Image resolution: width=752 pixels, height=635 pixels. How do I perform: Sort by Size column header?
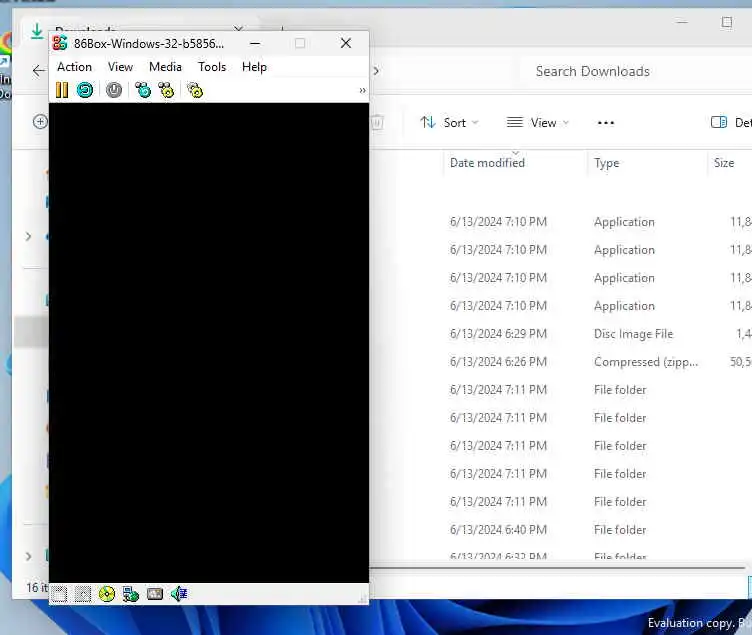[x=724, y=163]
